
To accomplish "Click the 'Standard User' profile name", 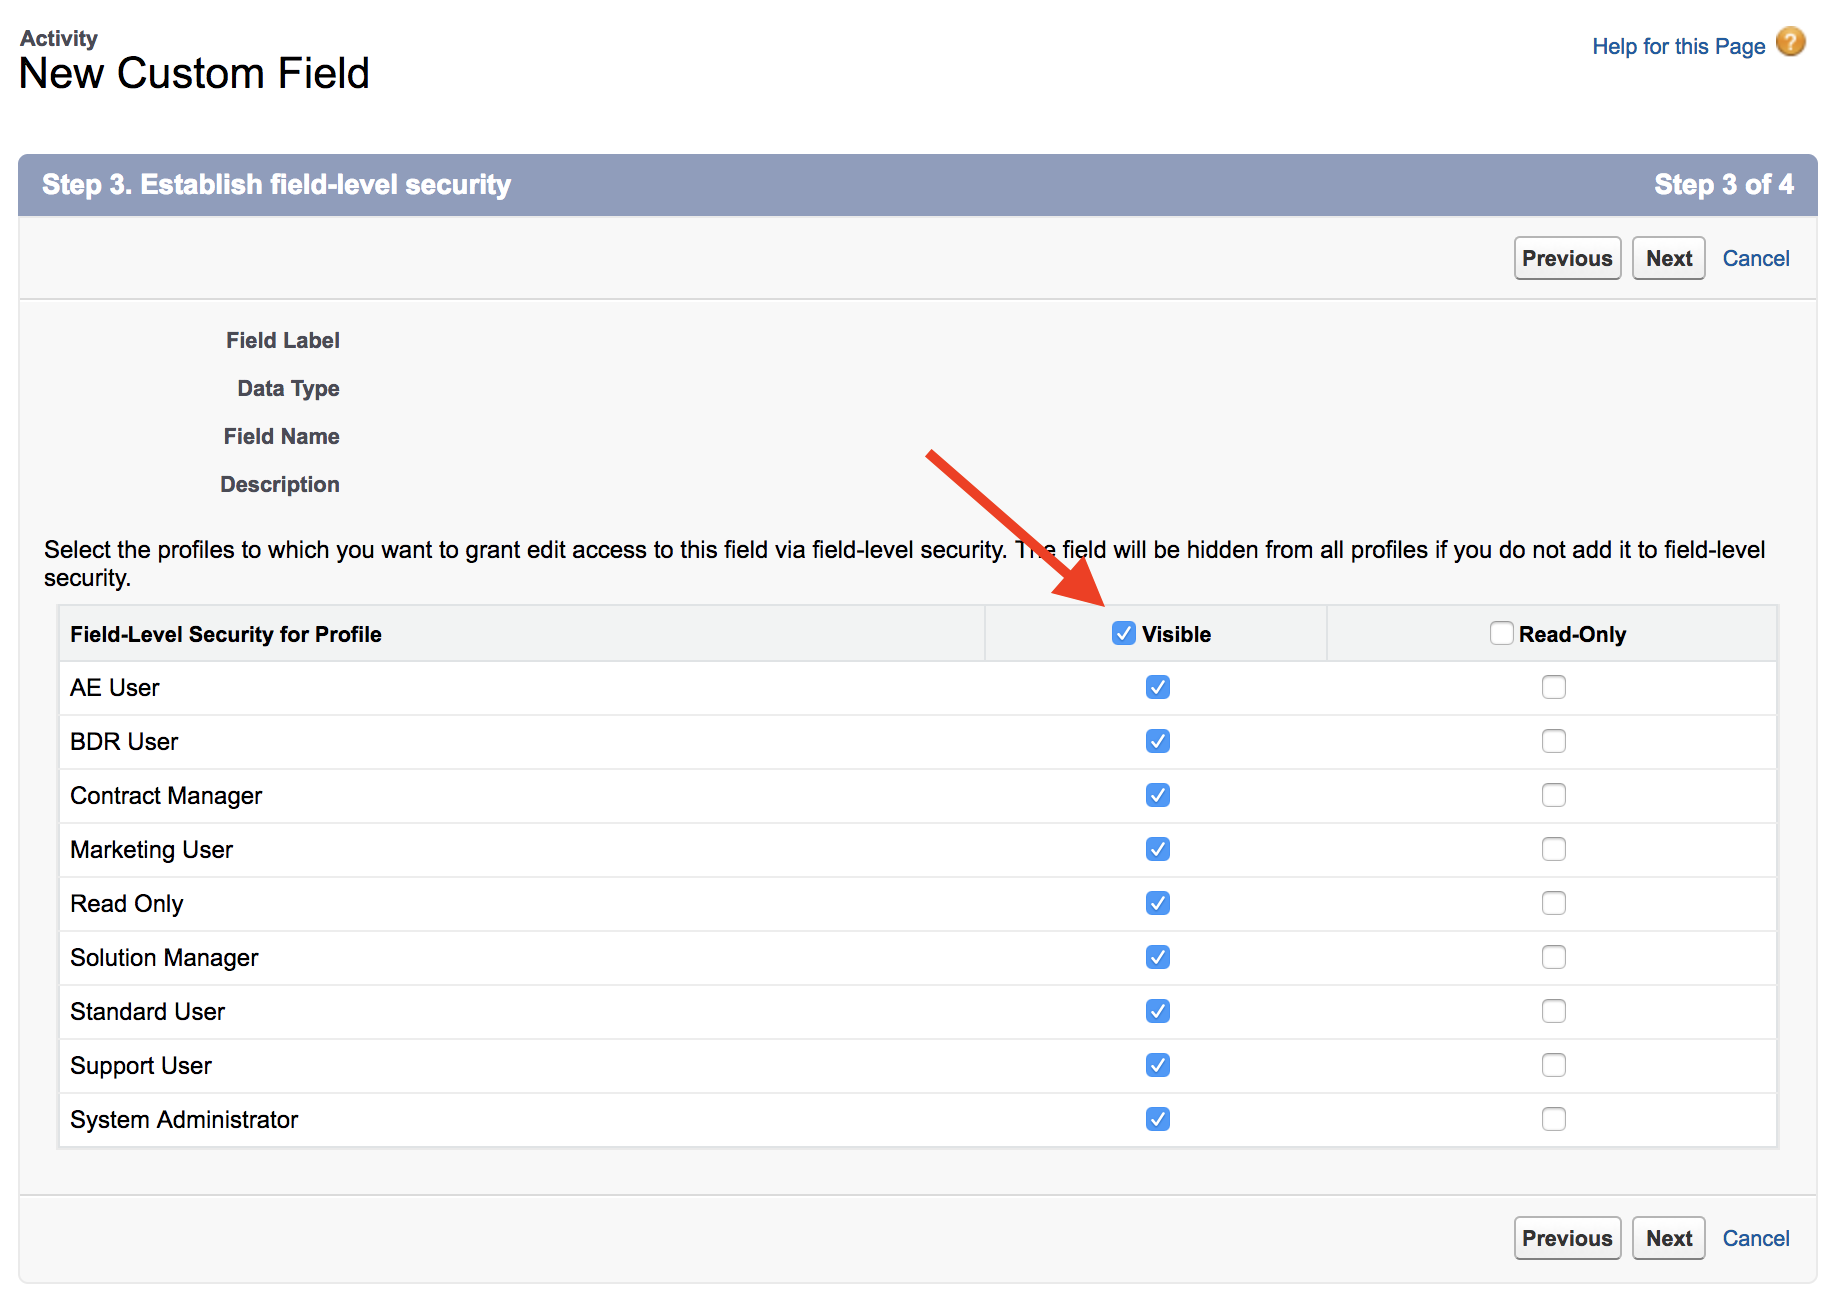I will (x=147, y=1012).
